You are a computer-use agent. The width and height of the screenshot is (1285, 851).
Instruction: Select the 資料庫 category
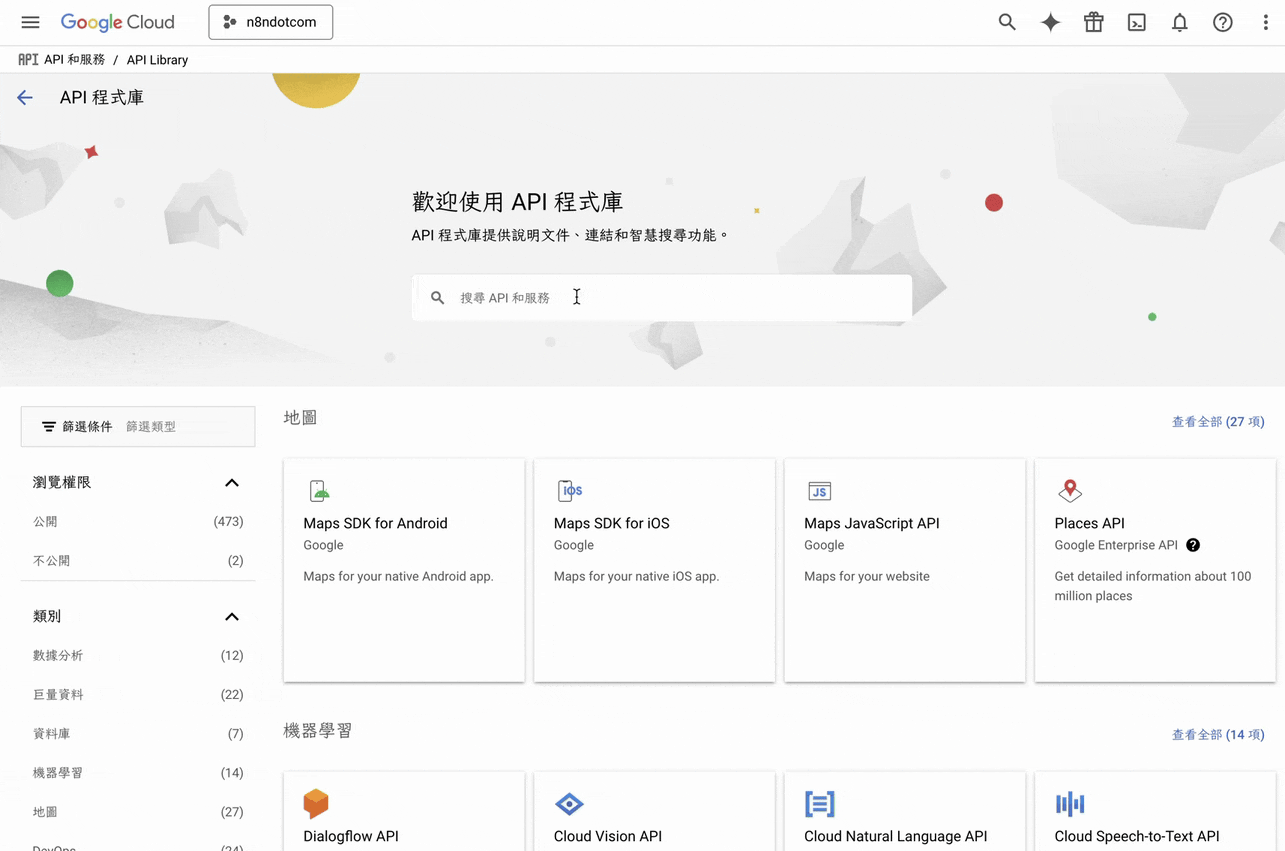51,733
